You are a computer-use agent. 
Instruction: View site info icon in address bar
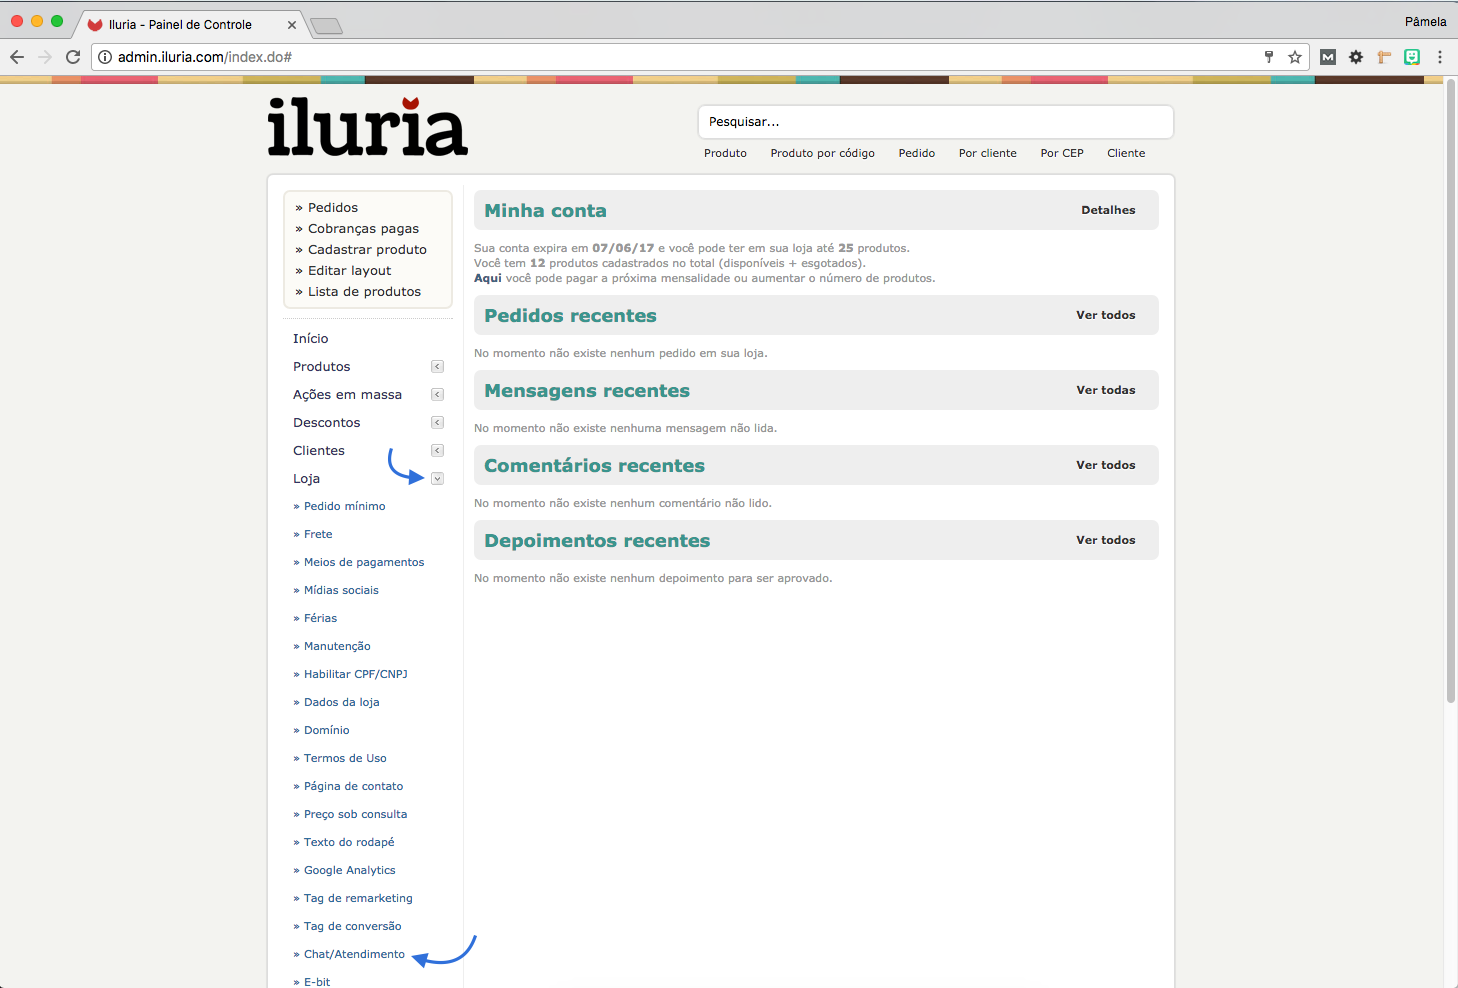coord(105,57)
